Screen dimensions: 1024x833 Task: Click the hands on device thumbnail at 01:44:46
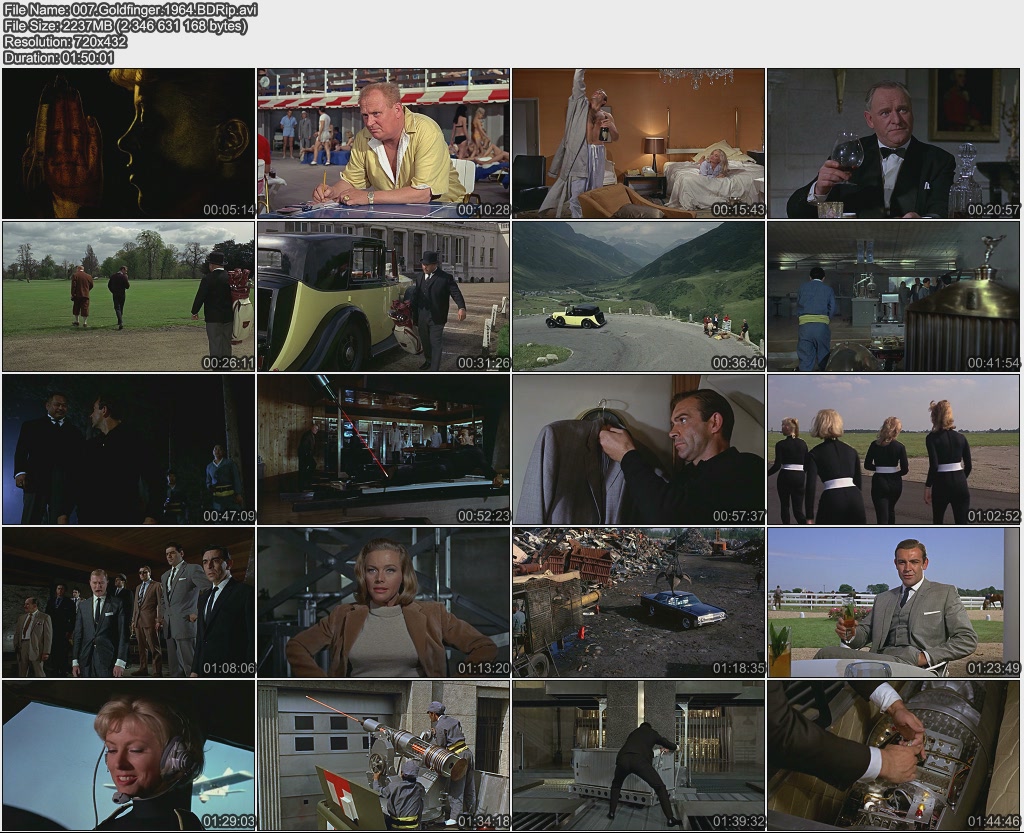pyautogui.click(x=894, y=755)
